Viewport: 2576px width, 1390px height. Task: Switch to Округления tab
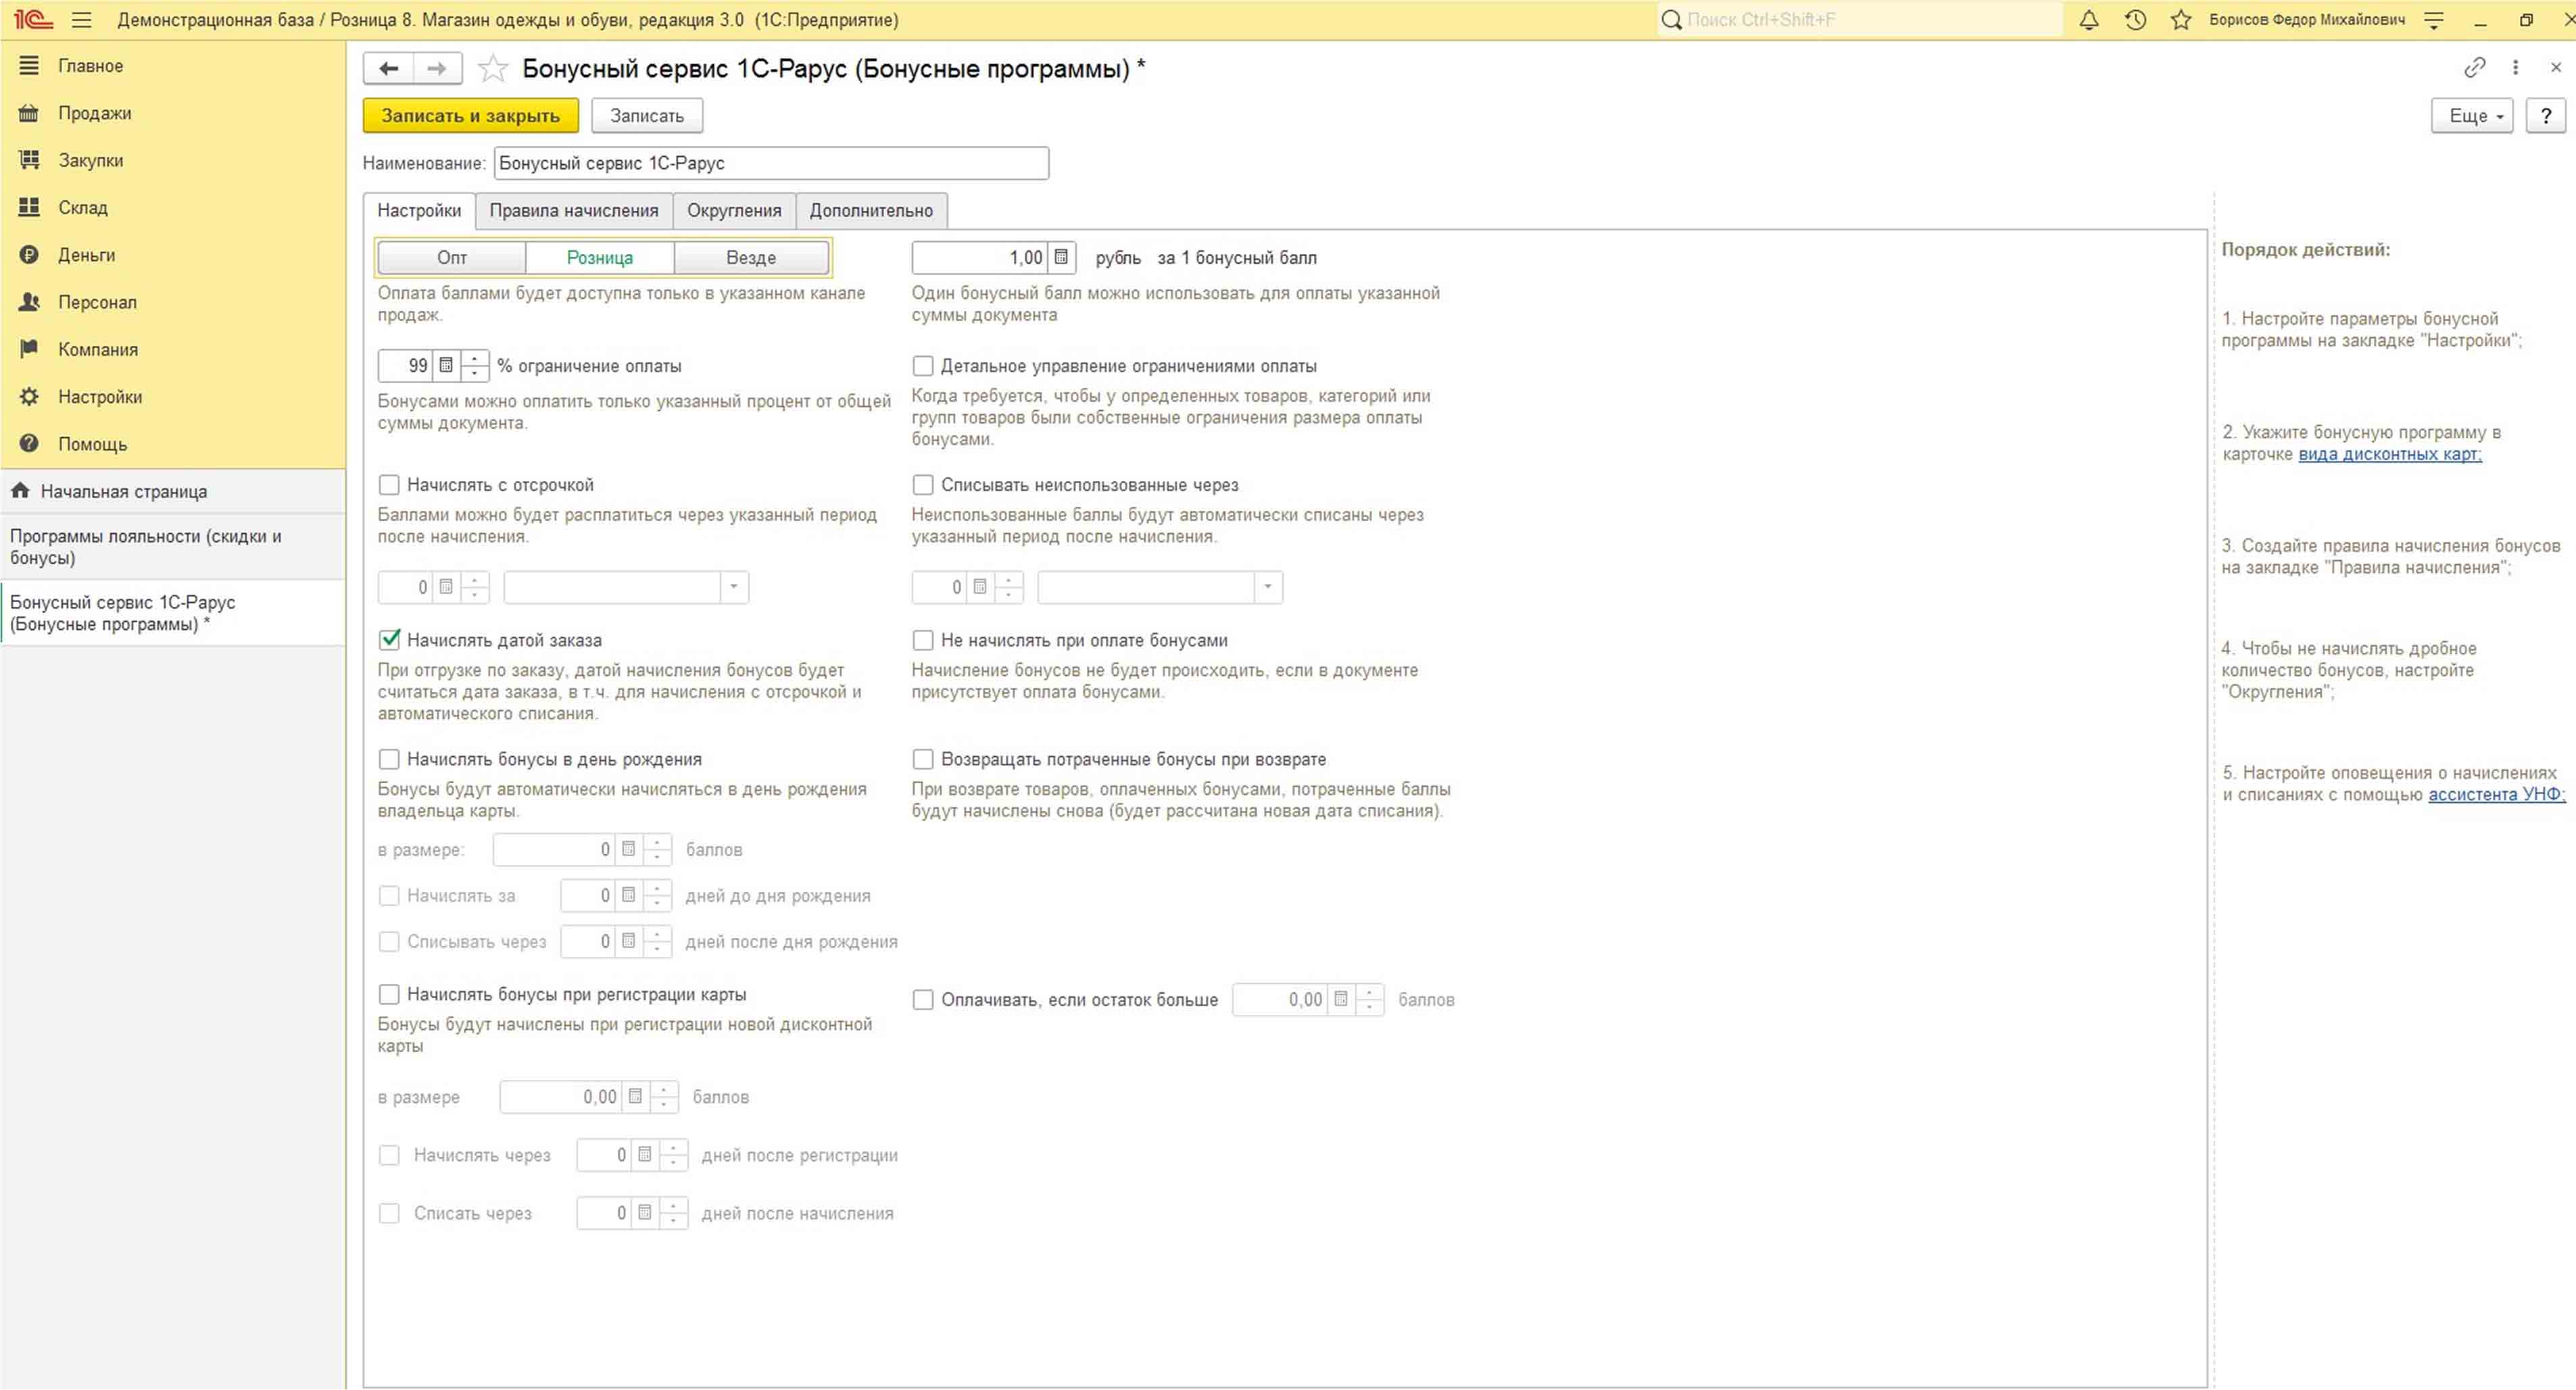[734, 210]
